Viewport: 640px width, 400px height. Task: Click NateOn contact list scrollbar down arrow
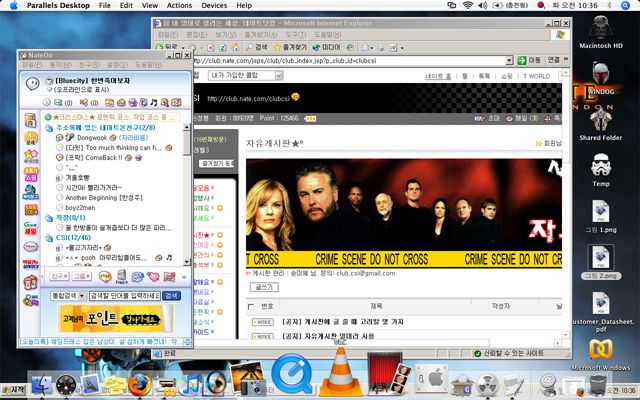(187, 262)
